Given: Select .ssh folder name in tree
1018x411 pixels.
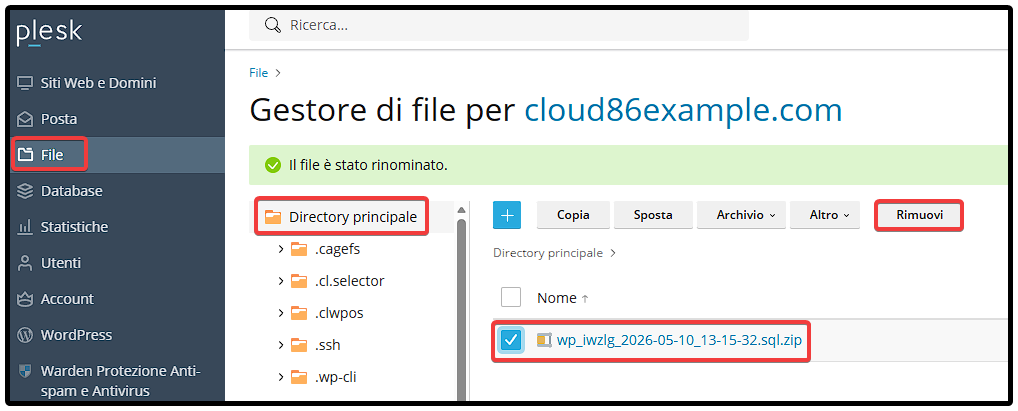Looking at the screenshot, I should pyautogui.click(x=328, y=345).
